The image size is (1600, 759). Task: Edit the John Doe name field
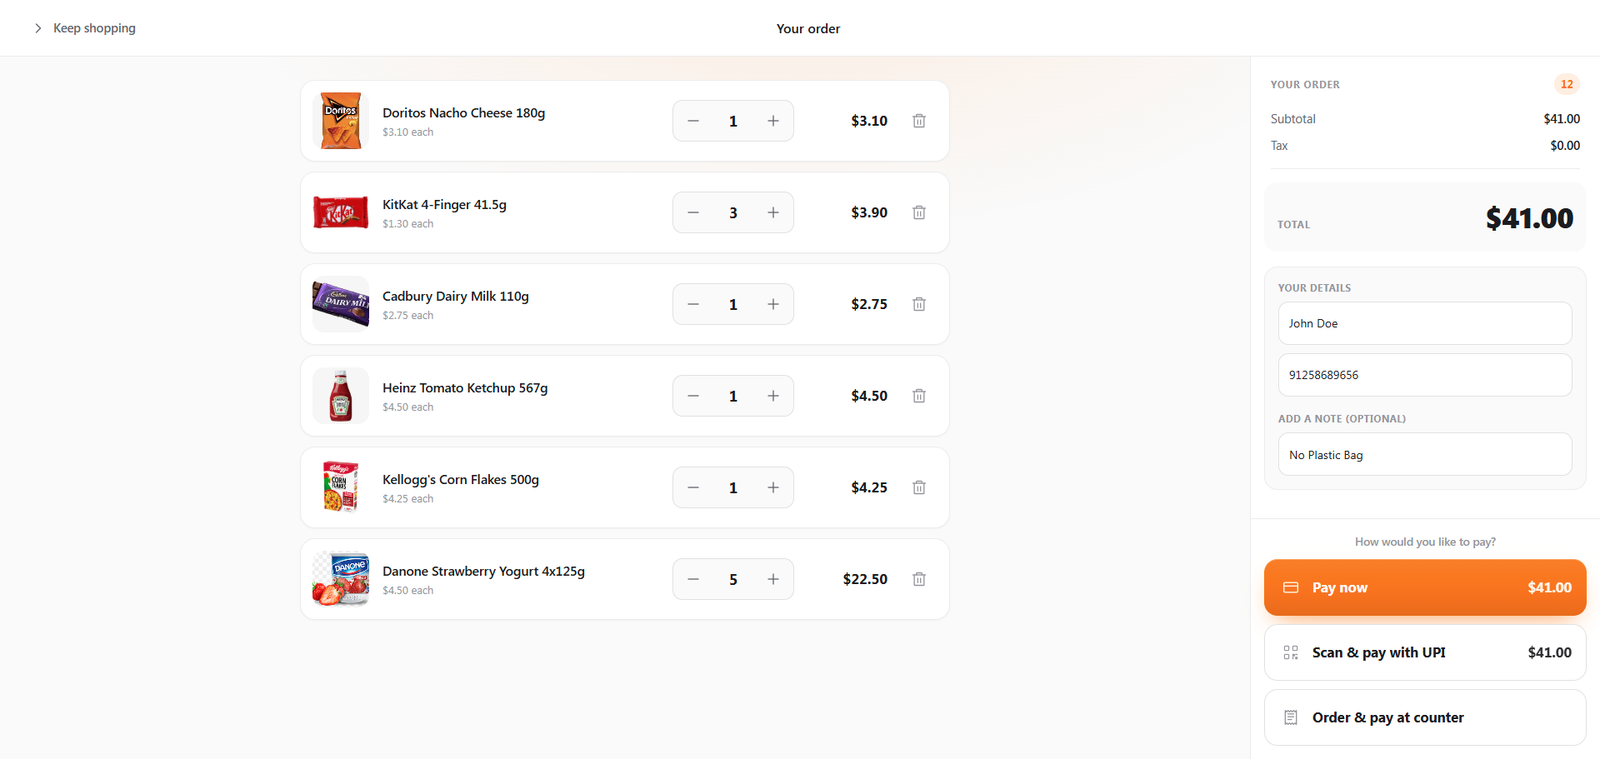[1425, 323]
